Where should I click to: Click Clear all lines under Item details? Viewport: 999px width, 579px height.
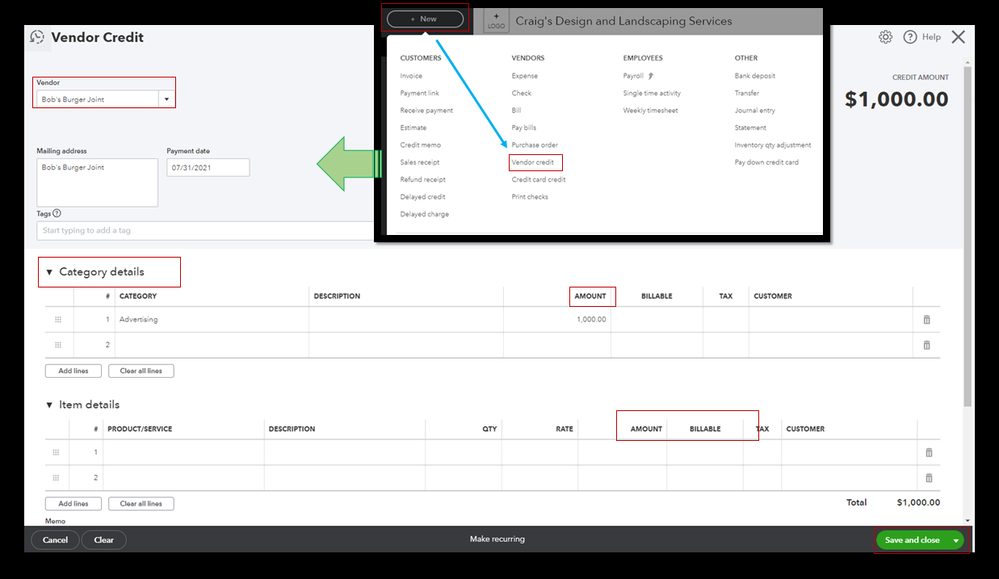click(x=141, y=504)
